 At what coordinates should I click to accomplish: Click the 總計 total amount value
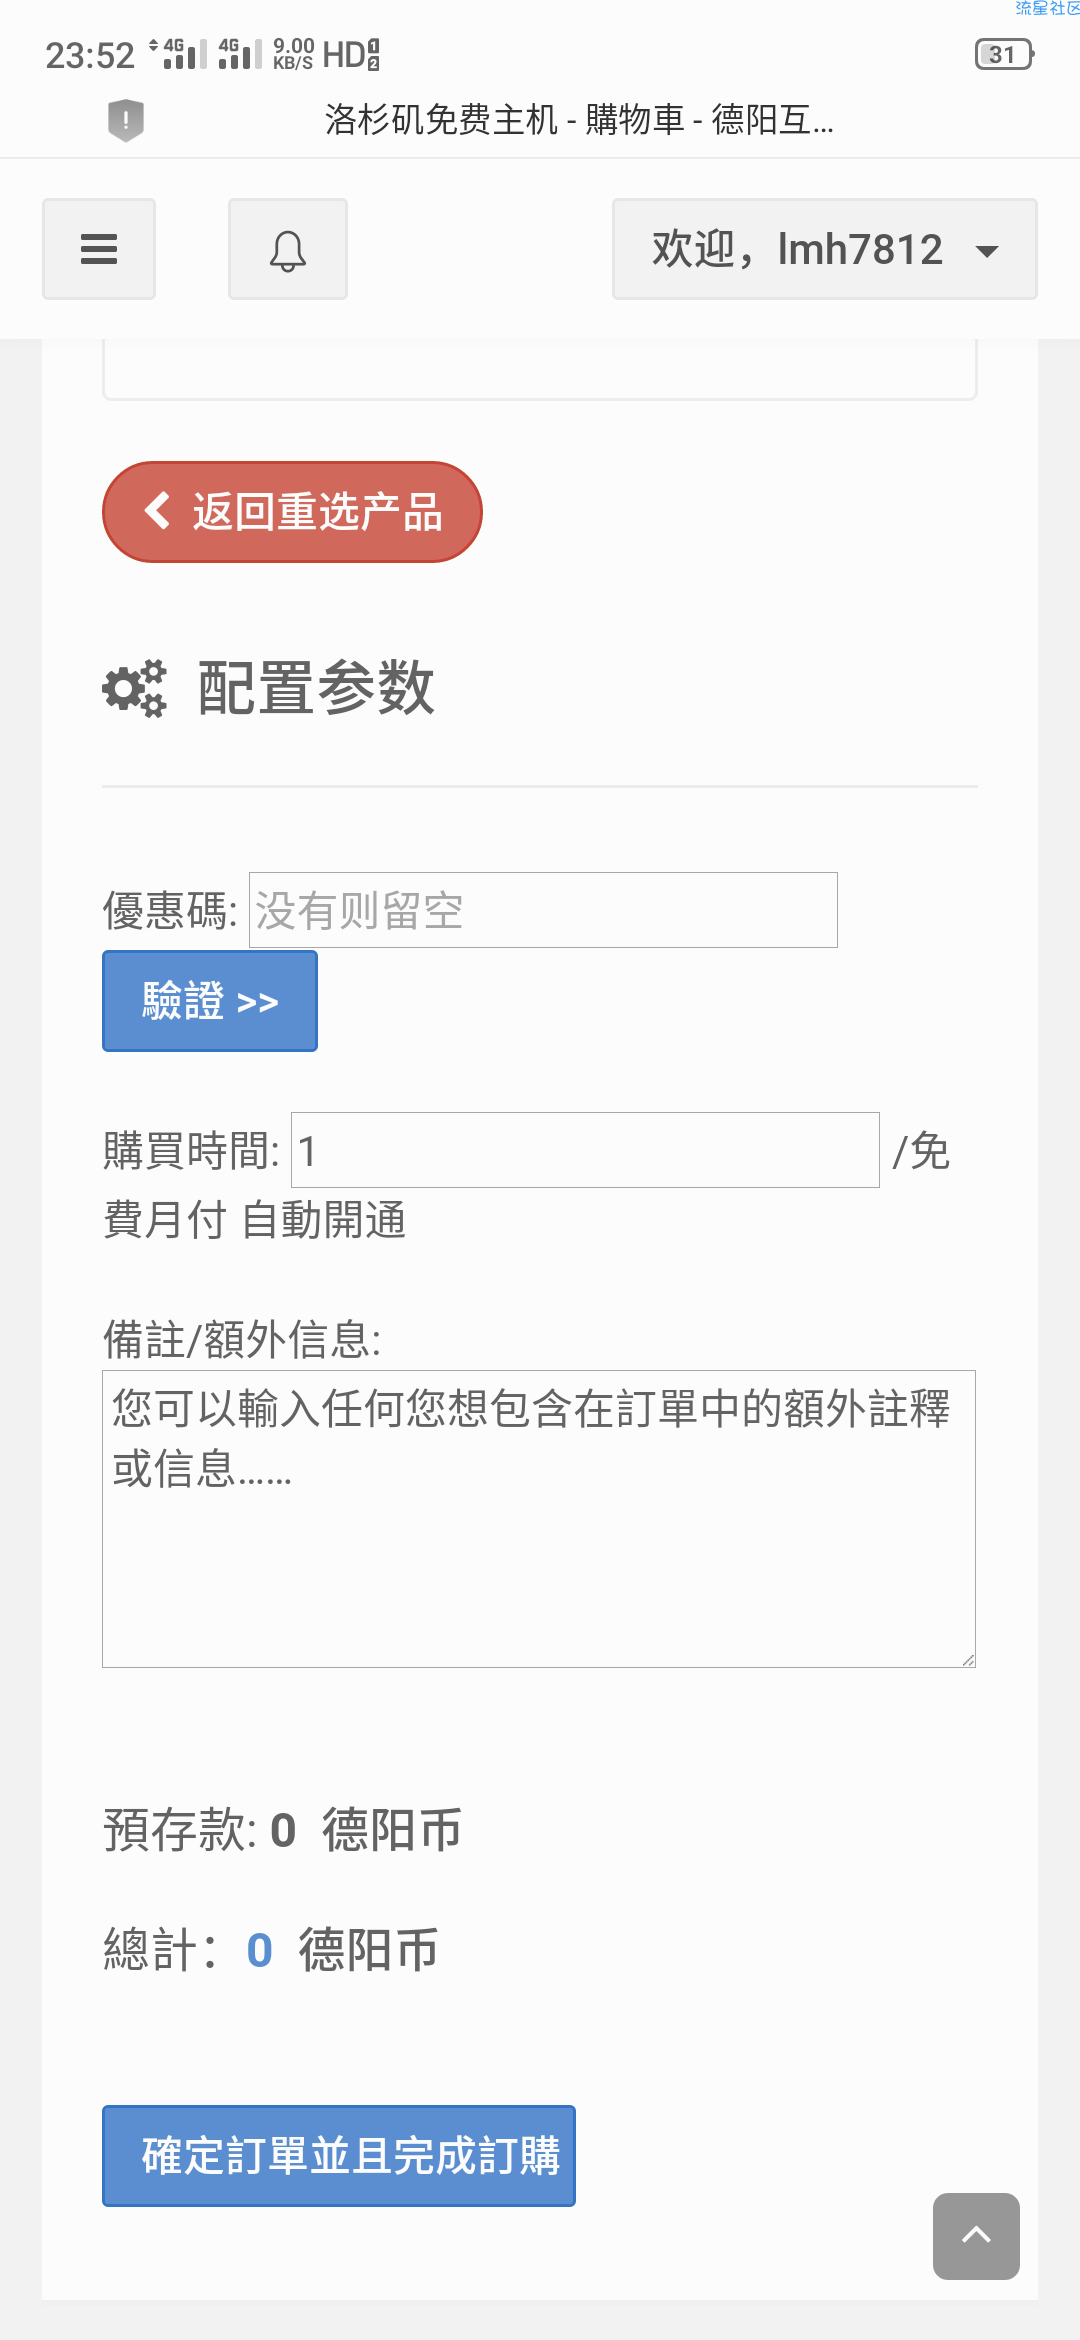click(259, 1950)
